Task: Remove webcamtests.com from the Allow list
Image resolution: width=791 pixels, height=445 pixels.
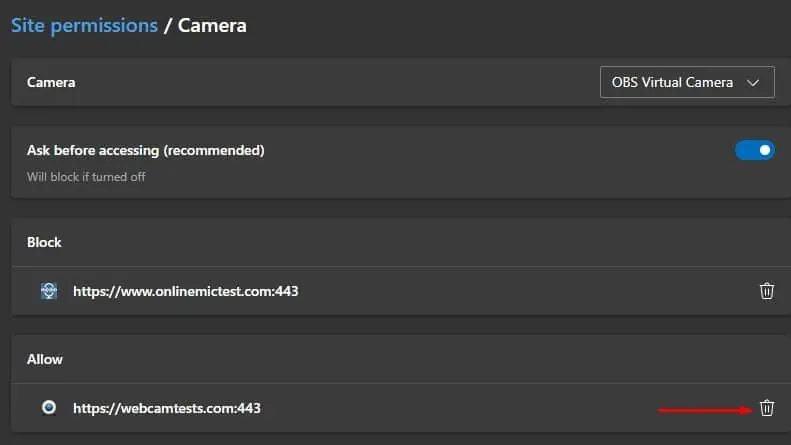Action: (767, 408)
